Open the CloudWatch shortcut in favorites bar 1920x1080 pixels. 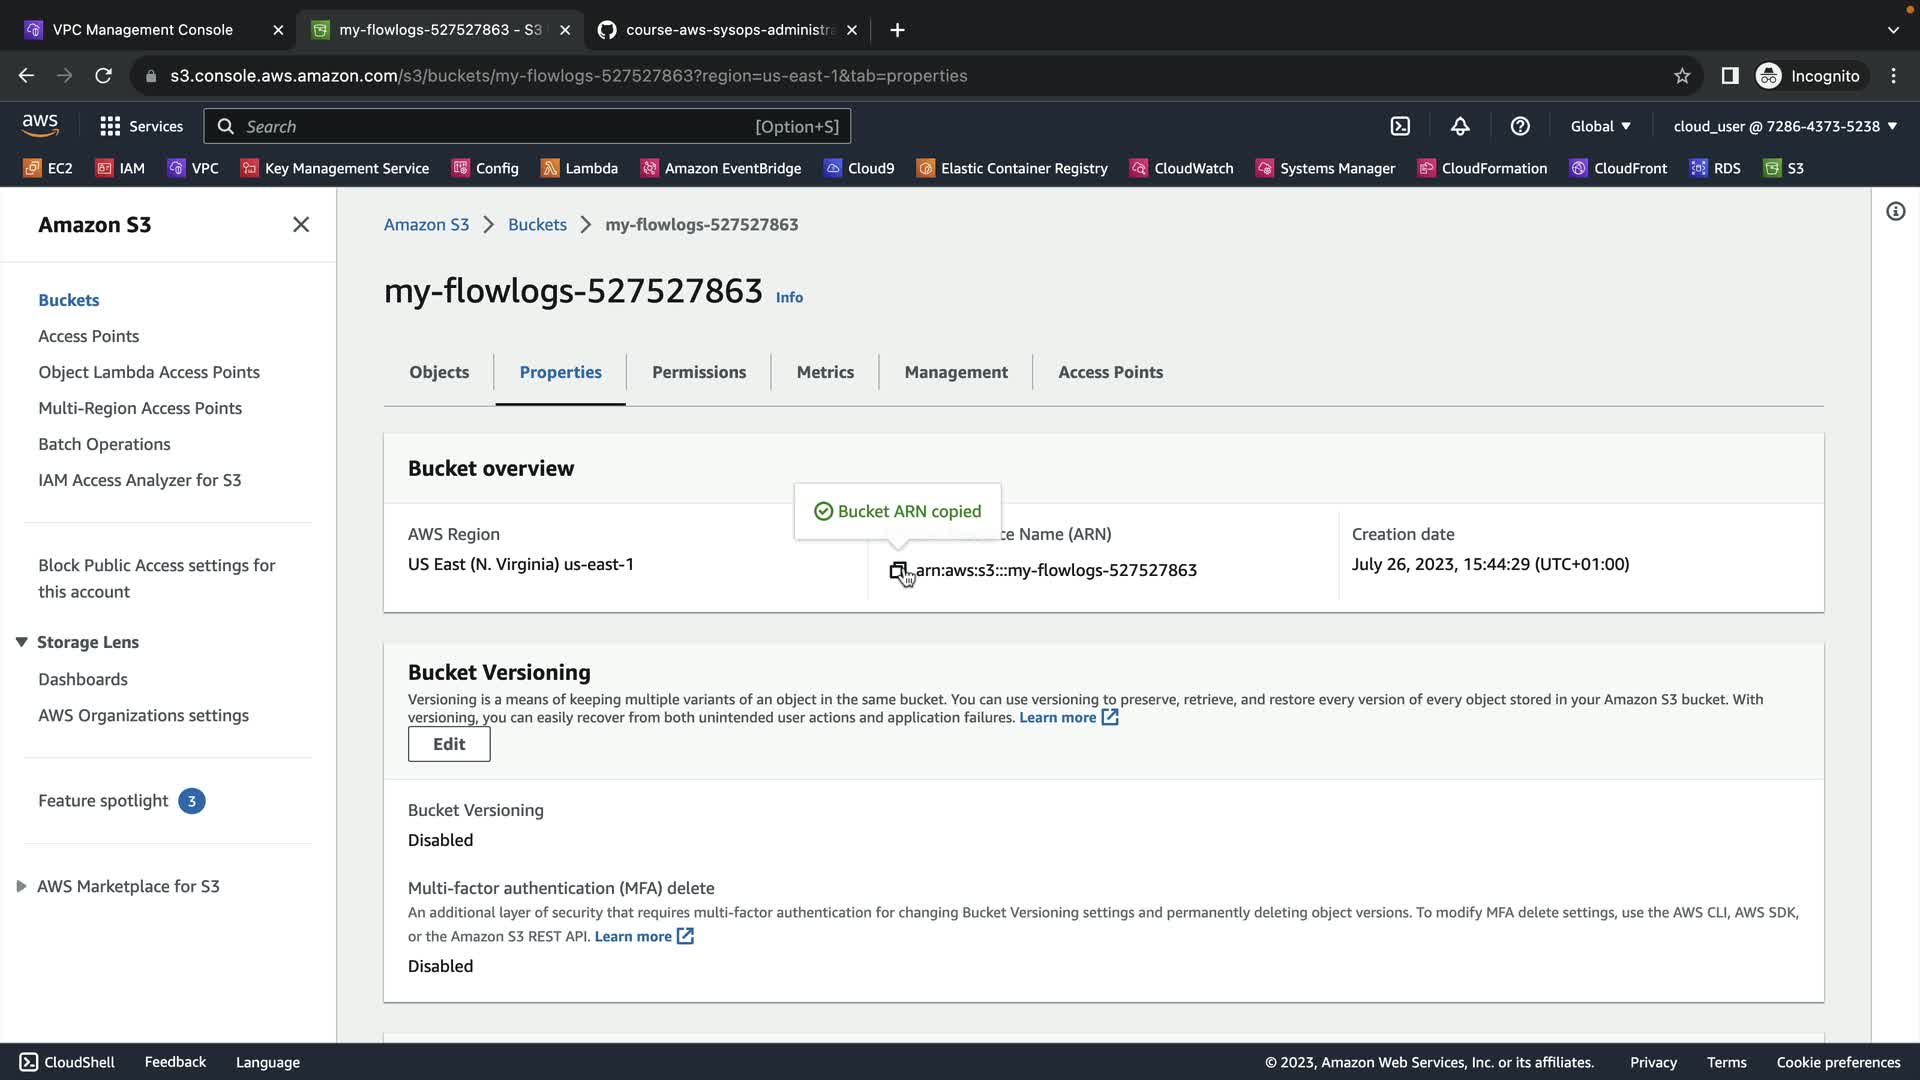(x=1182, y=168)
